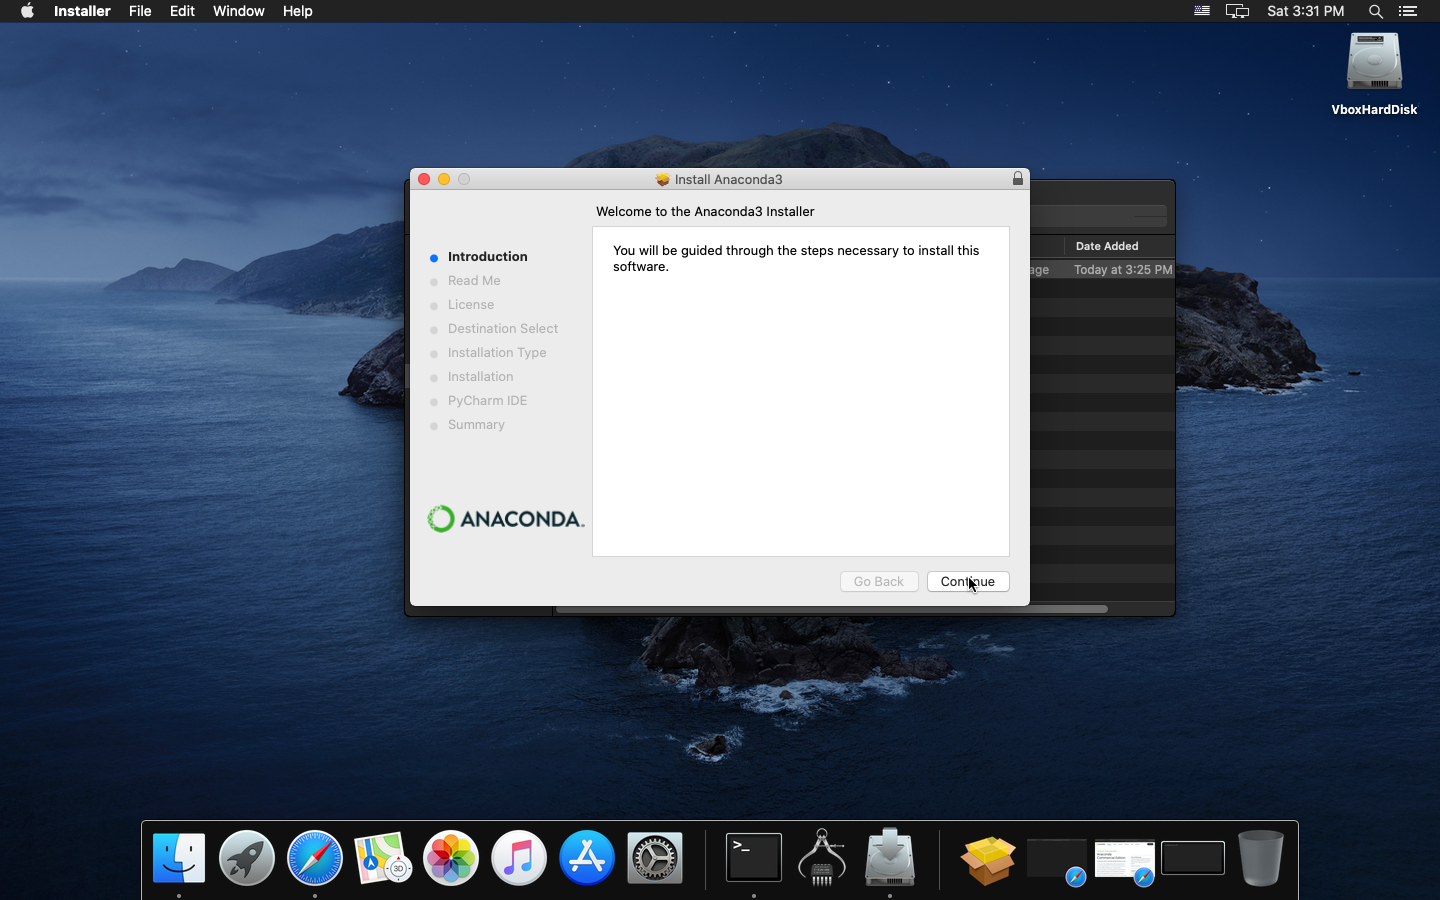This screenshot has width=1440, height=900.
Task: Click the Installer app icon in Dock
Action: tap(890, 858)
